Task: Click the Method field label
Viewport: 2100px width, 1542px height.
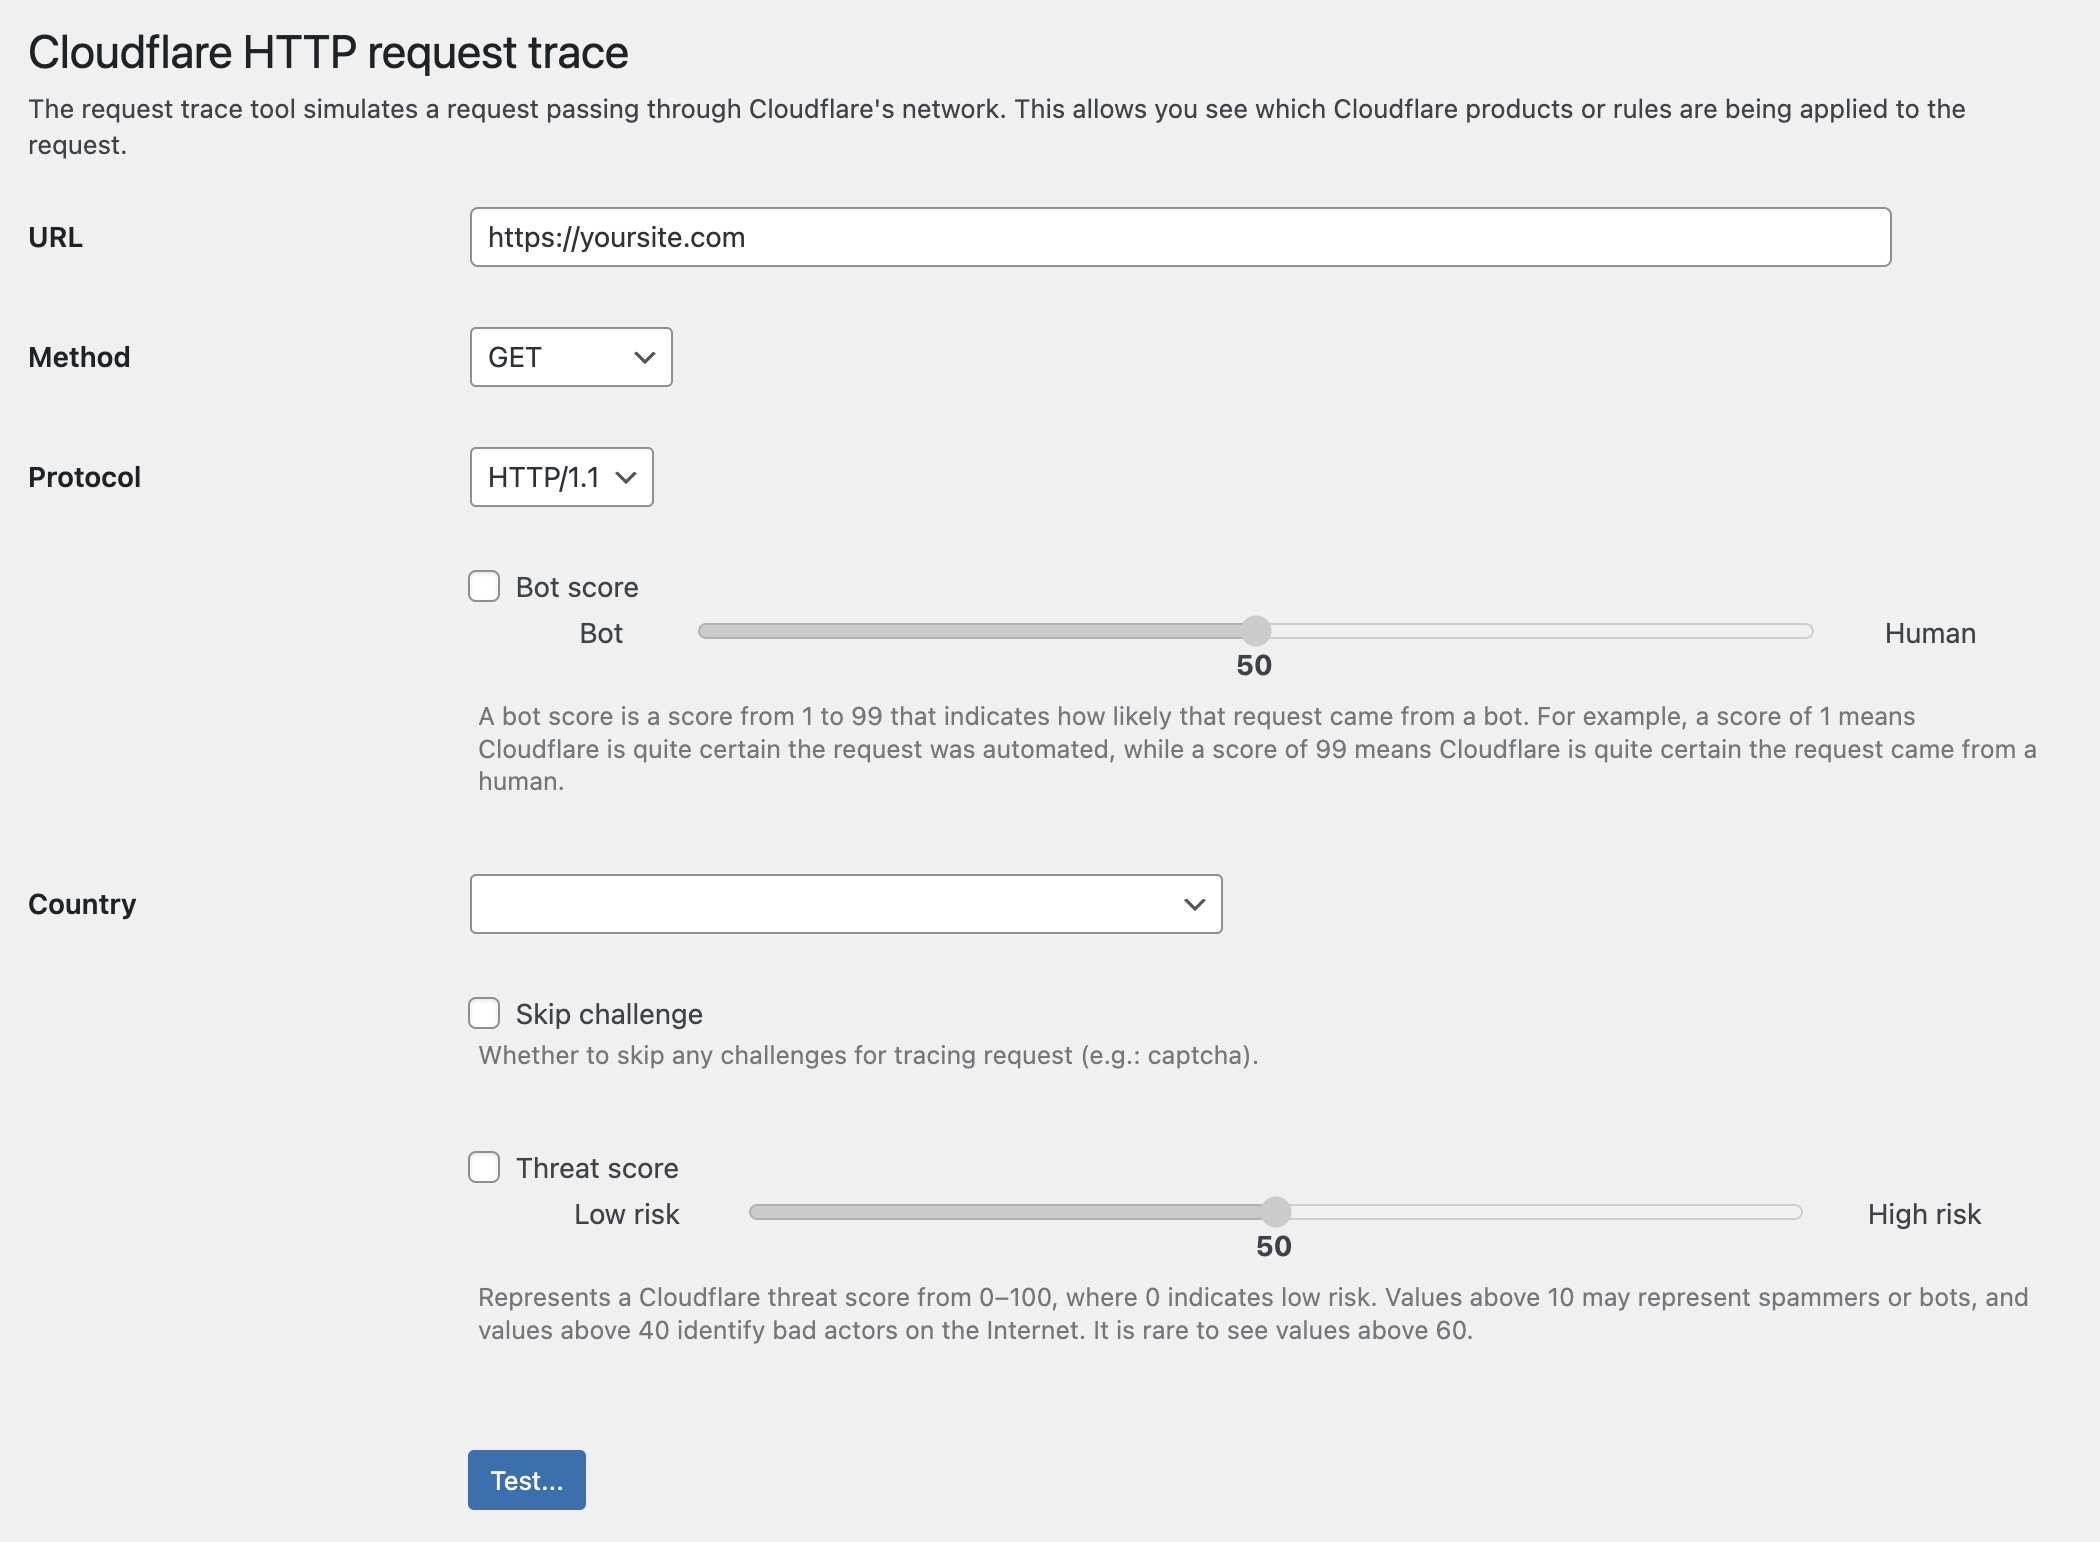Action: coord(79,357)
